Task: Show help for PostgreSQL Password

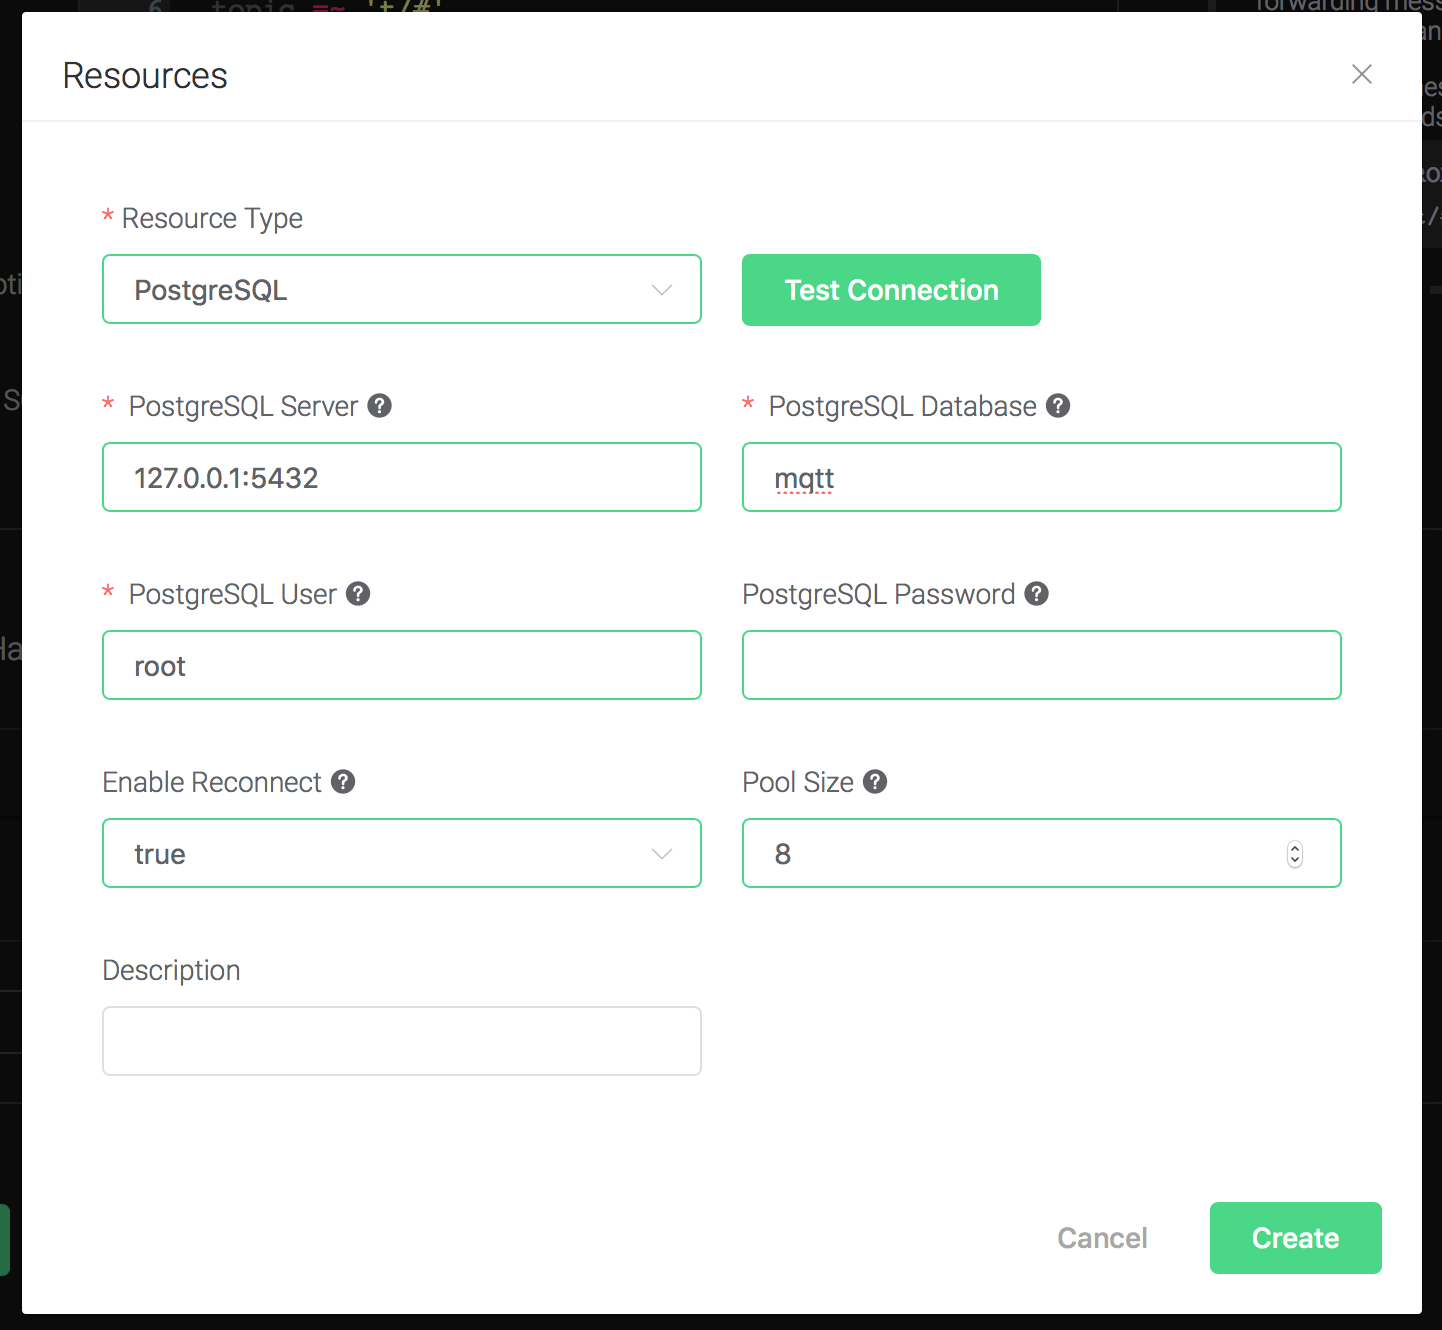Action: click(1037, 594)
